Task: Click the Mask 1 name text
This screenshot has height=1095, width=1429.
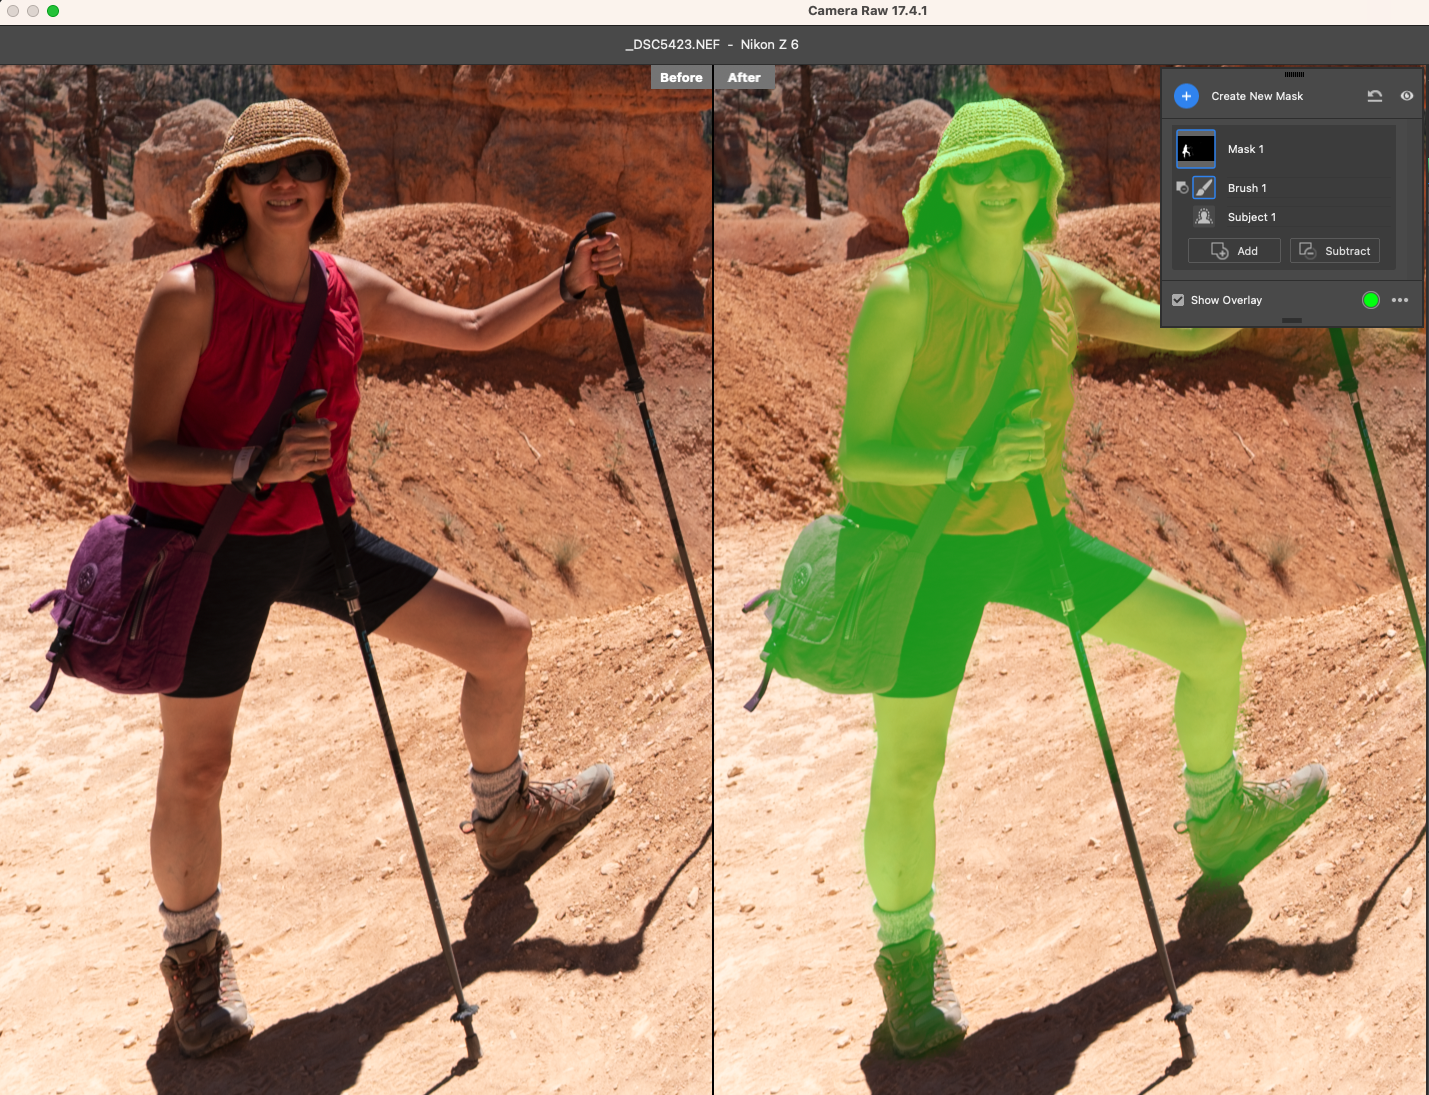Action: tap(1246, 149)
